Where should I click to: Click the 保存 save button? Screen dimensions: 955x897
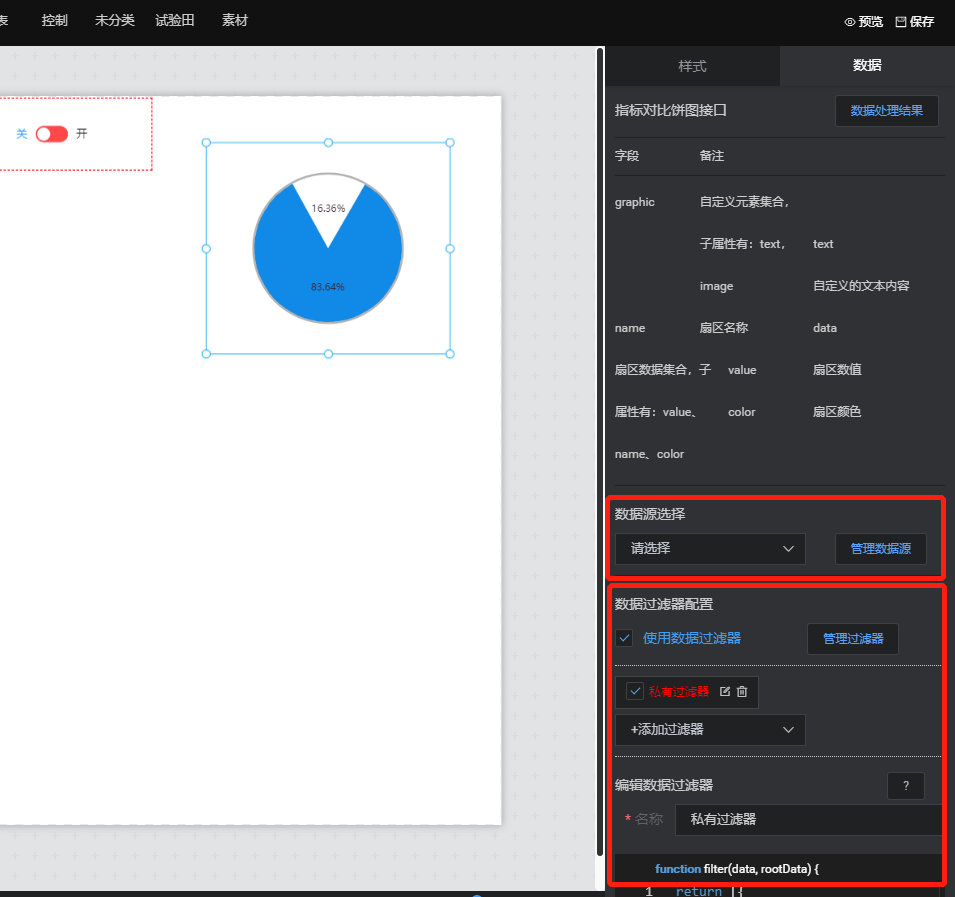[914, 21]
